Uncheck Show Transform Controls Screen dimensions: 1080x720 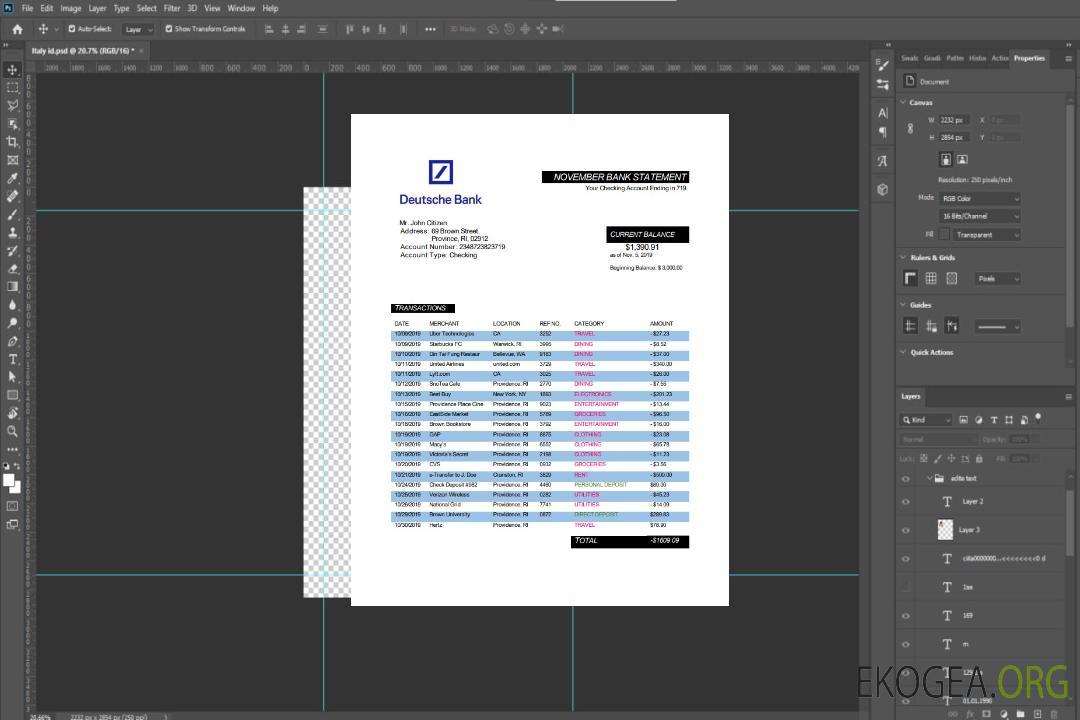(168, 29)
